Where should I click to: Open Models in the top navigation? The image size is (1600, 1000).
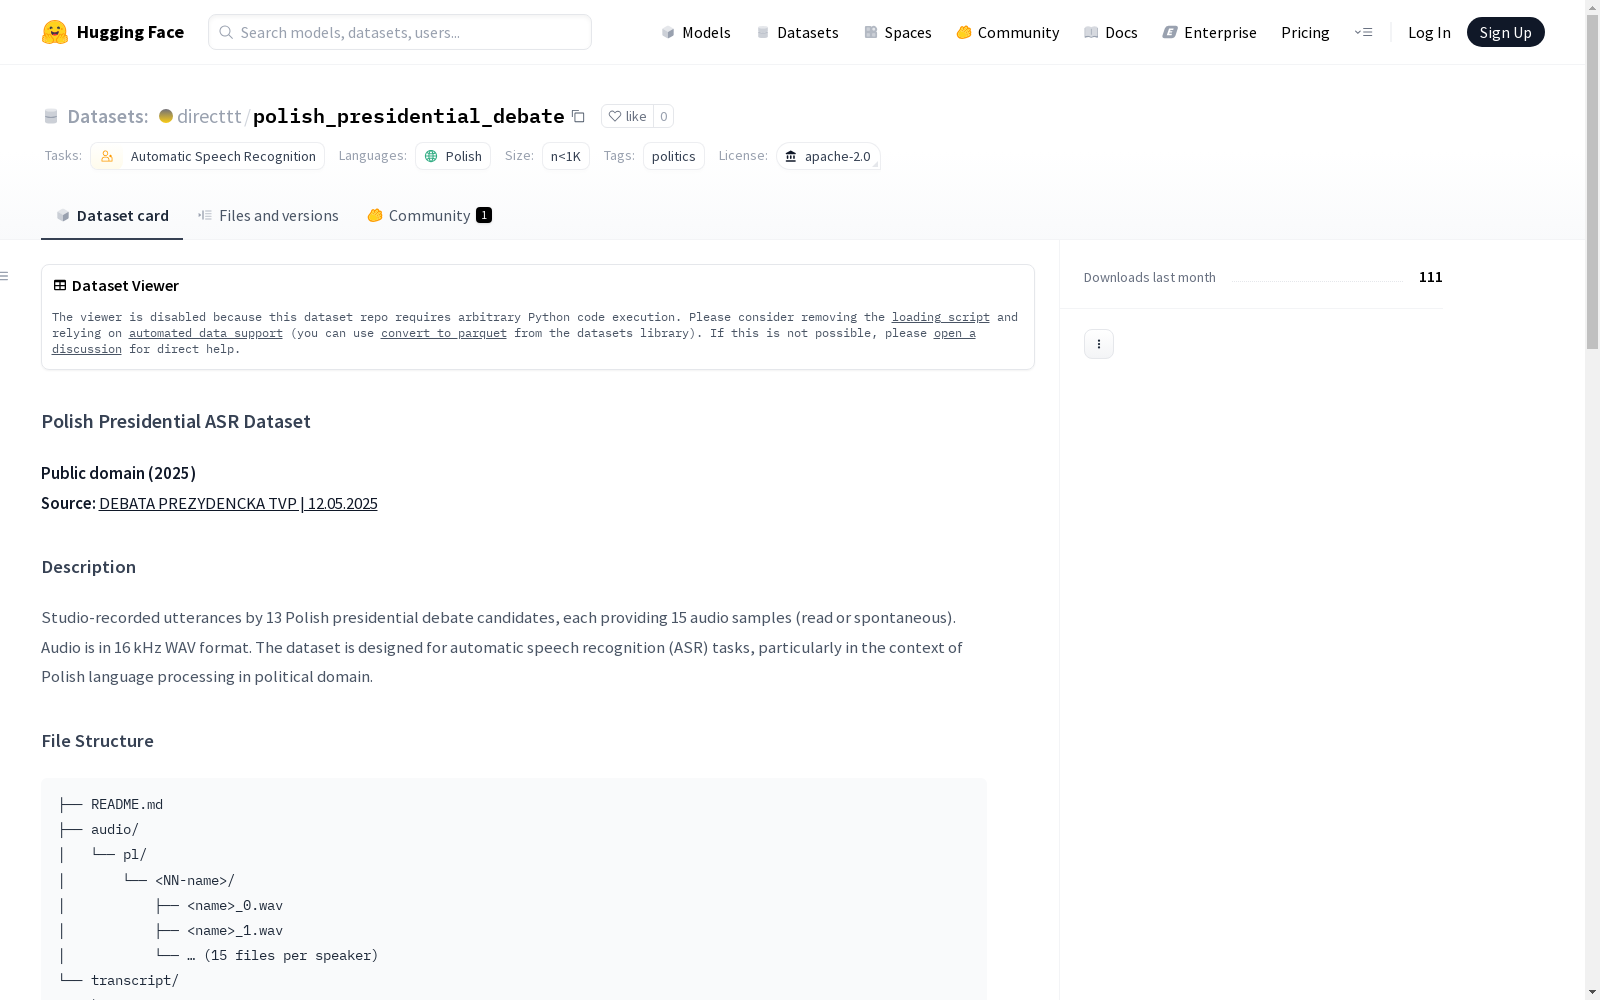696,32
